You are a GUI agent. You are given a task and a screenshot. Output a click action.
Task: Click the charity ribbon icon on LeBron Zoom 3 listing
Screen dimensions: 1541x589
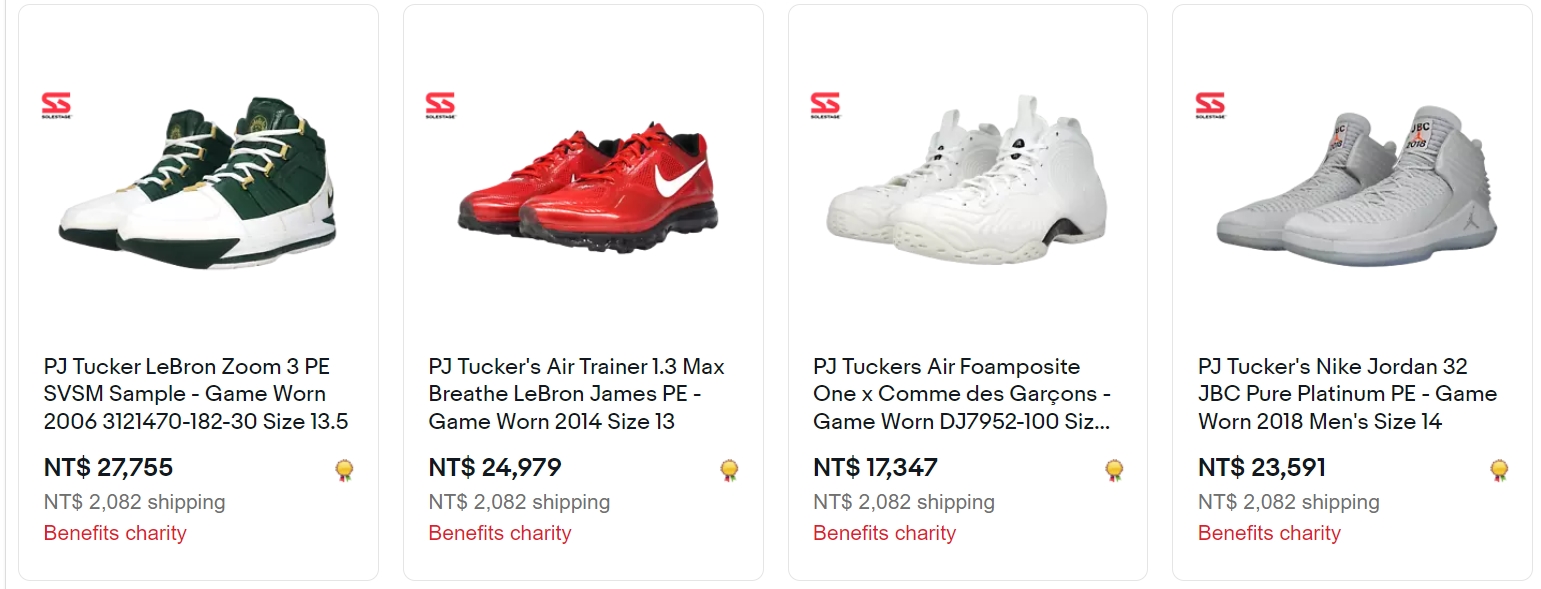click(345, 470)
